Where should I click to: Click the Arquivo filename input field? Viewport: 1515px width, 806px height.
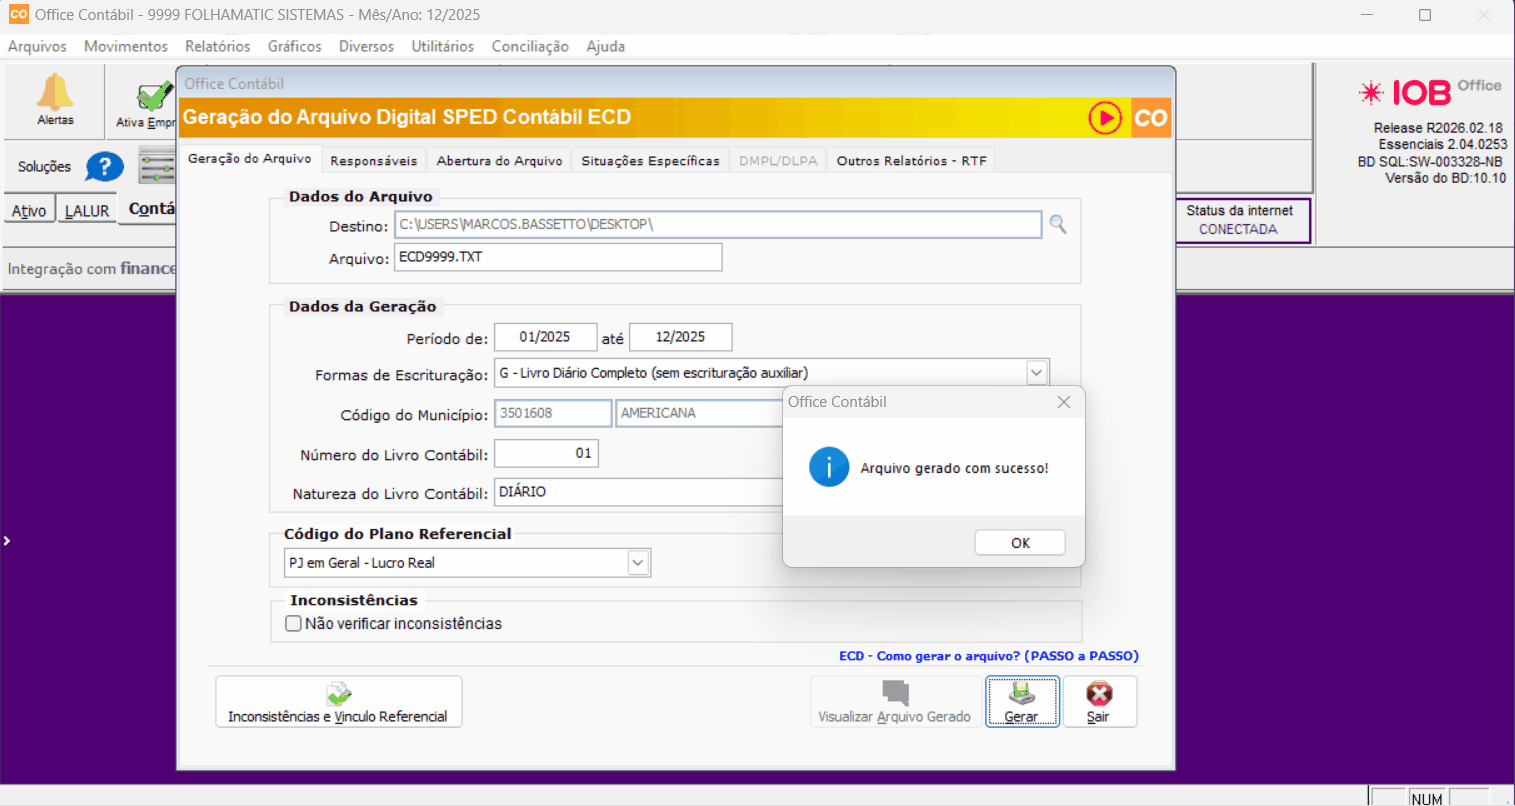pyautogui.click(x=557, y=257)
